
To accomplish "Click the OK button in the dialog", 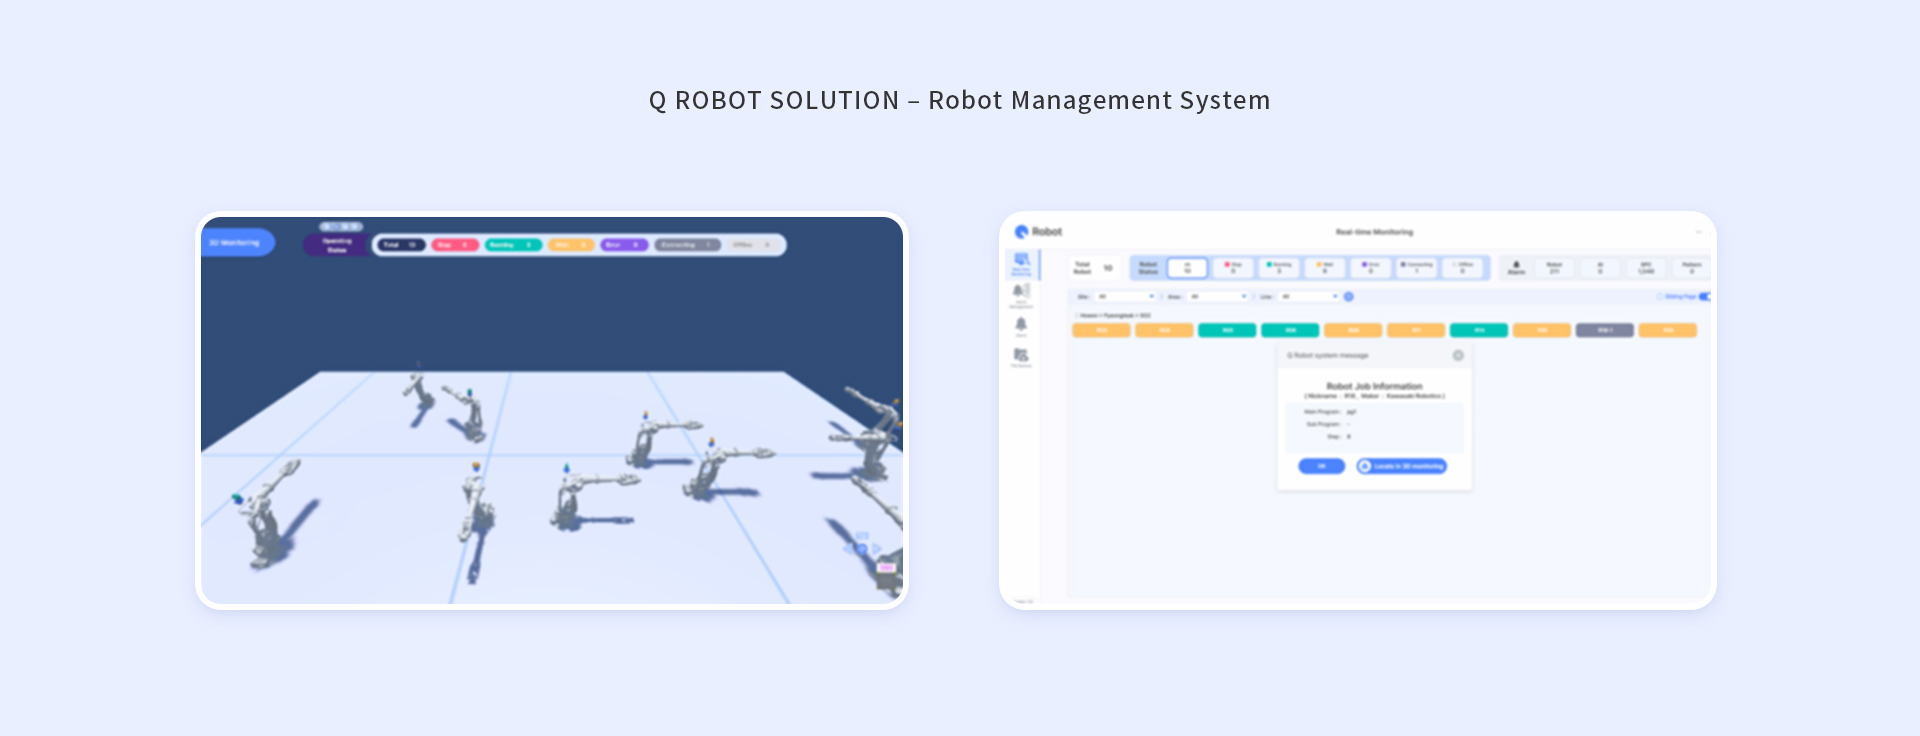I will (x=1321, y=466).
